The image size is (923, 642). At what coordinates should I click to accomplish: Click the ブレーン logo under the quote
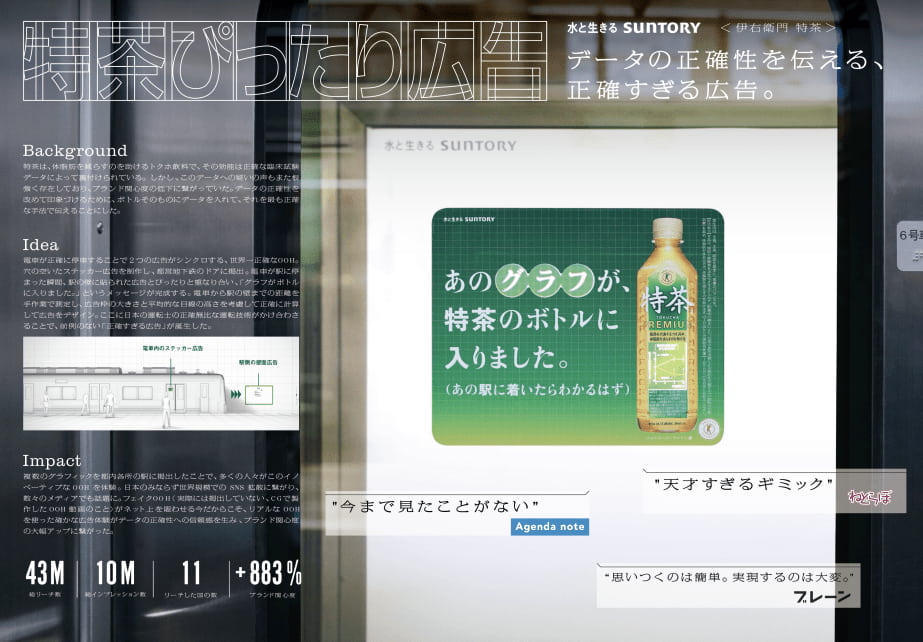tap(823, 597)
